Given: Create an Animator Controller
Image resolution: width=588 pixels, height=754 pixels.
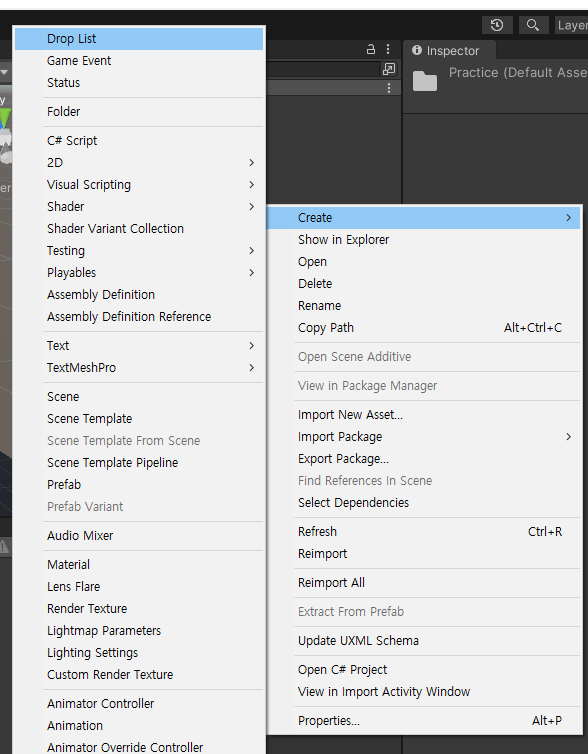Looking at the screenshot, I should 139,704.
